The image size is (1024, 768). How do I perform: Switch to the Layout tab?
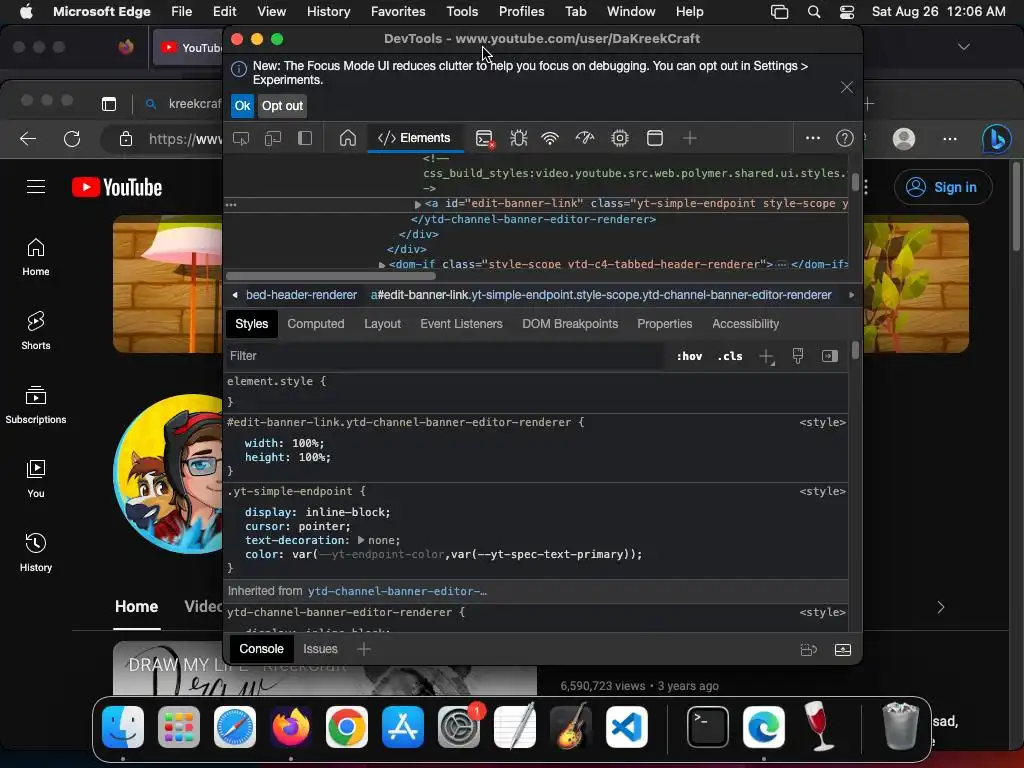pyautogui.click(x=382, y=324)
